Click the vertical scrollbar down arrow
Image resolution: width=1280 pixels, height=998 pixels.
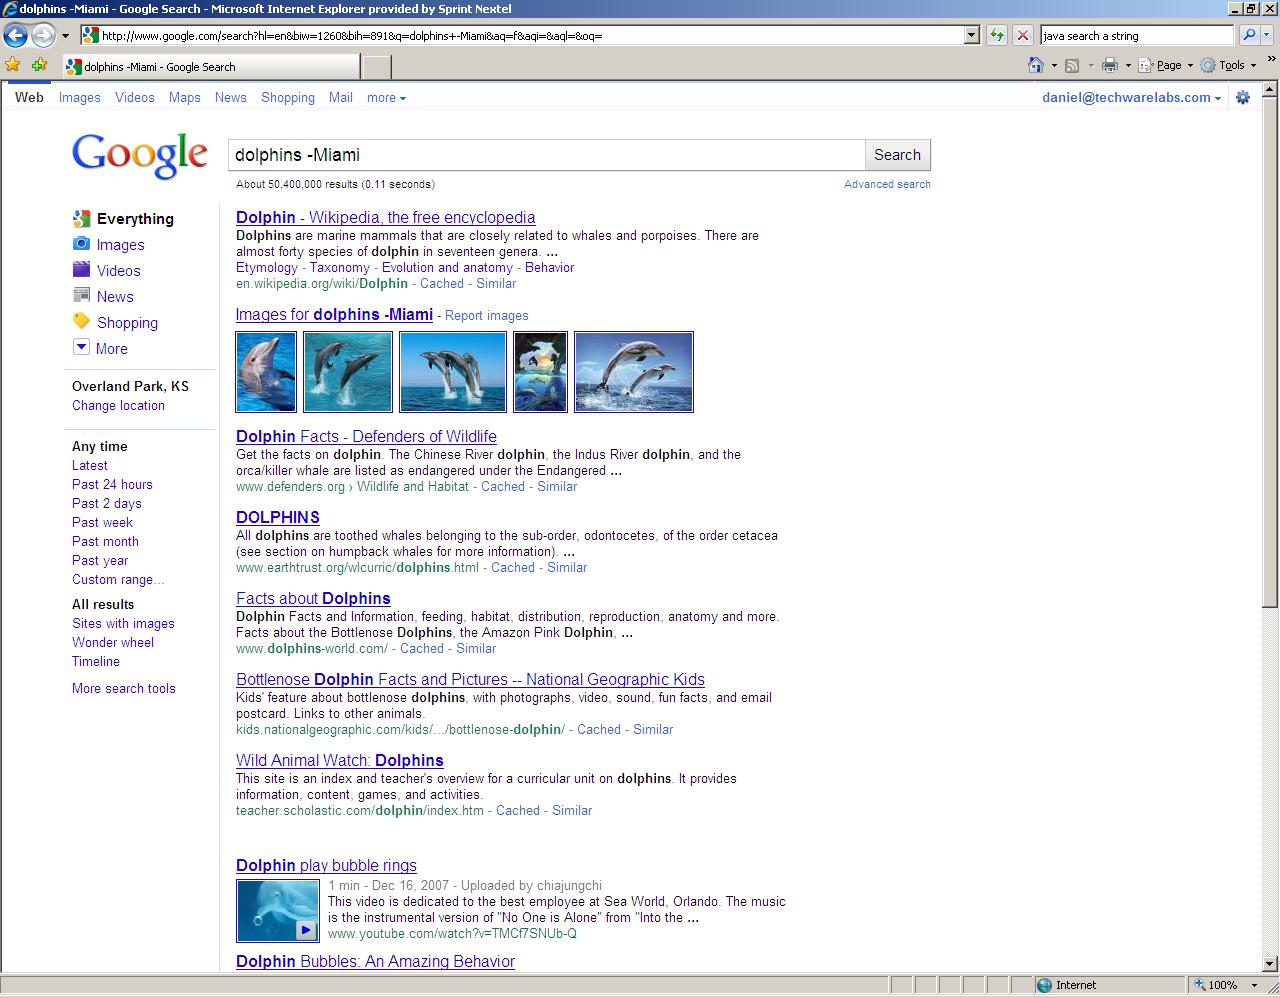[1270, 963]
